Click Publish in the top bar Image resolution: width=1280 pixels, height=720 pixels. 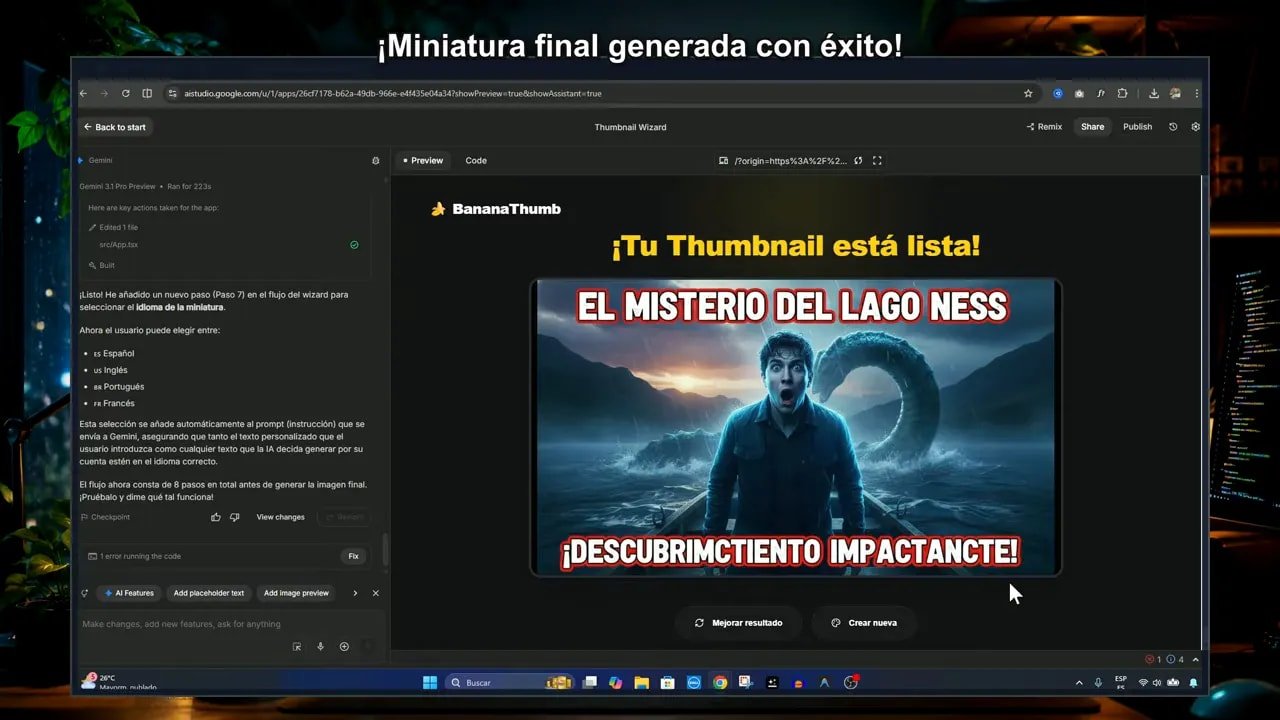coord(1137,127)
